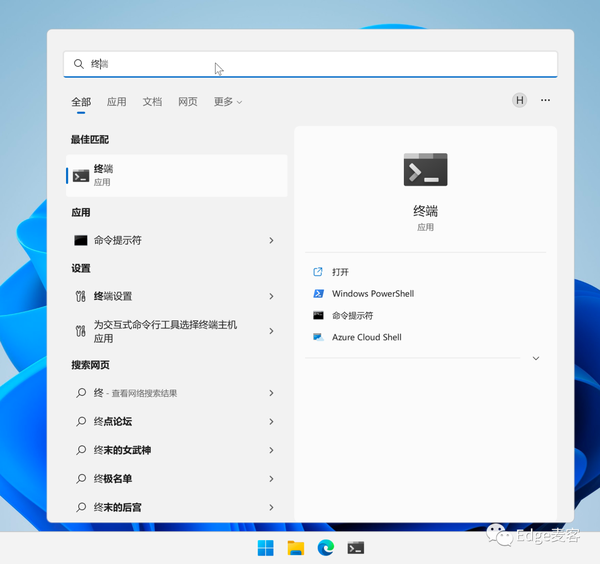
Task: Click the PowerShell icon in preview pane
Action: tap(318, 293)
